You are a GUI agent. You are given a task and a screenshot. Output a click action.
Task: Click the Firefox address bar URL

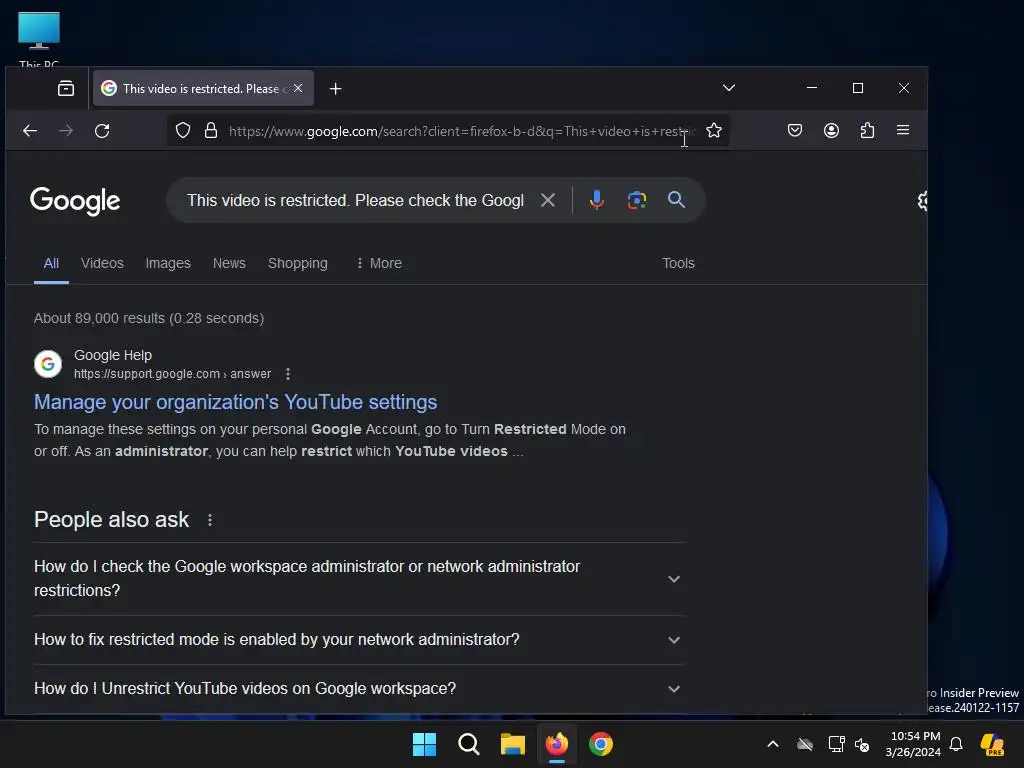point(461,131)
